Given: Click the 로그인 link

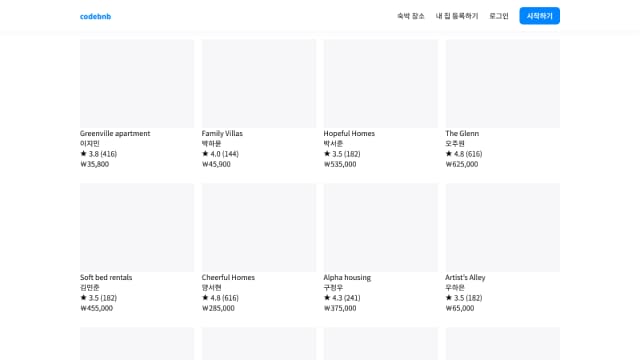Looking at the screenshot, I should [499, 16].
